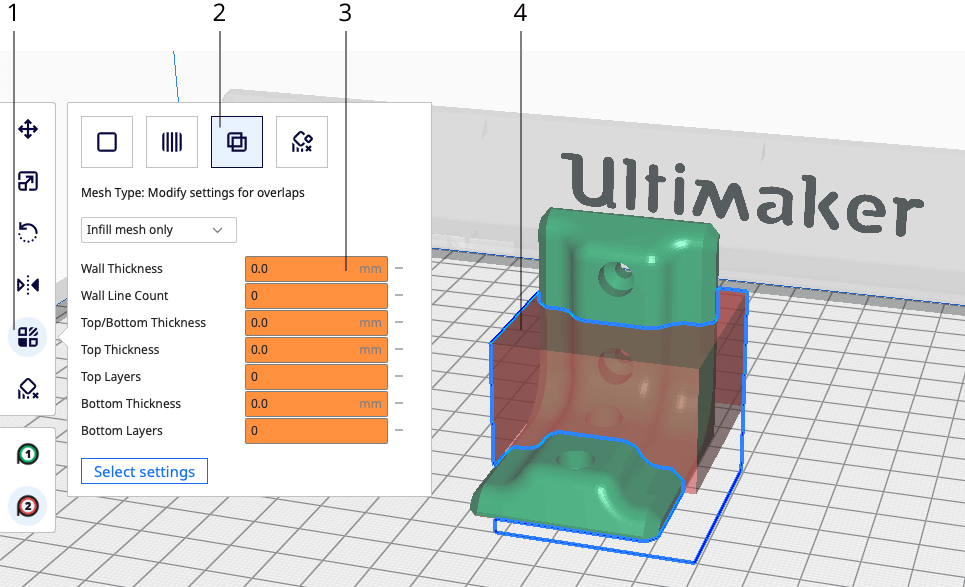
Task: Click the Wall Line Count value field
Action: pyautogui.click(x=316, y=295)
